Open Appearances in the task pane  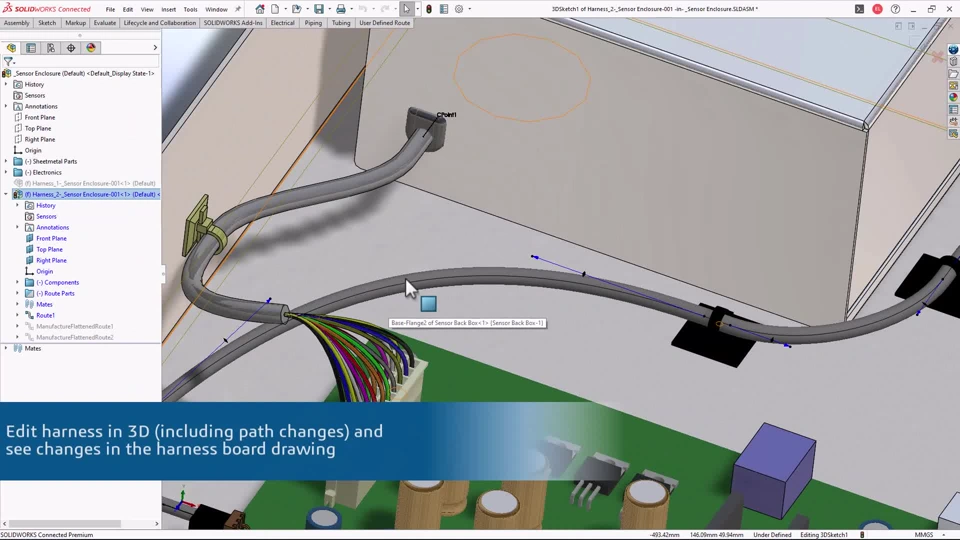(953, 97)
